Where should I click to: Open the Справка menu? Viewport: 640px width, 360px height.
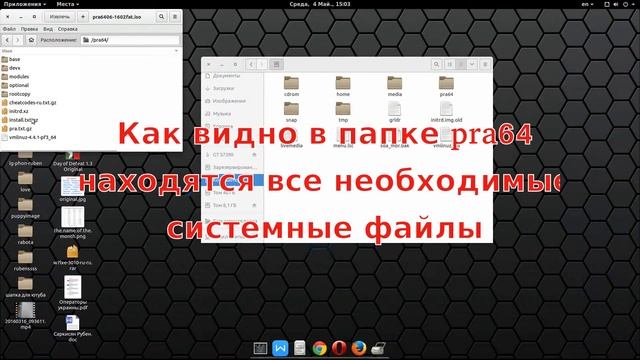[x=67, y=29]
